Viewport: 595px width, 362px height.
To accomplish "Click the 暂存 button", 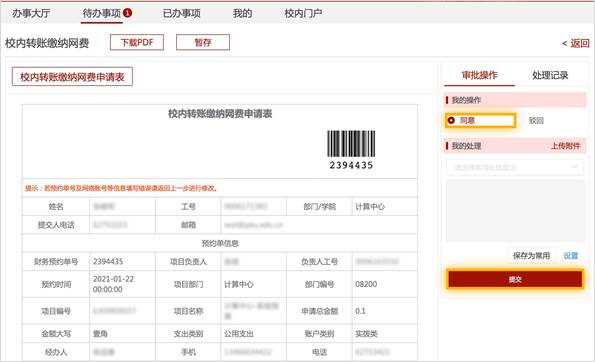I will [x=203, y=42].
